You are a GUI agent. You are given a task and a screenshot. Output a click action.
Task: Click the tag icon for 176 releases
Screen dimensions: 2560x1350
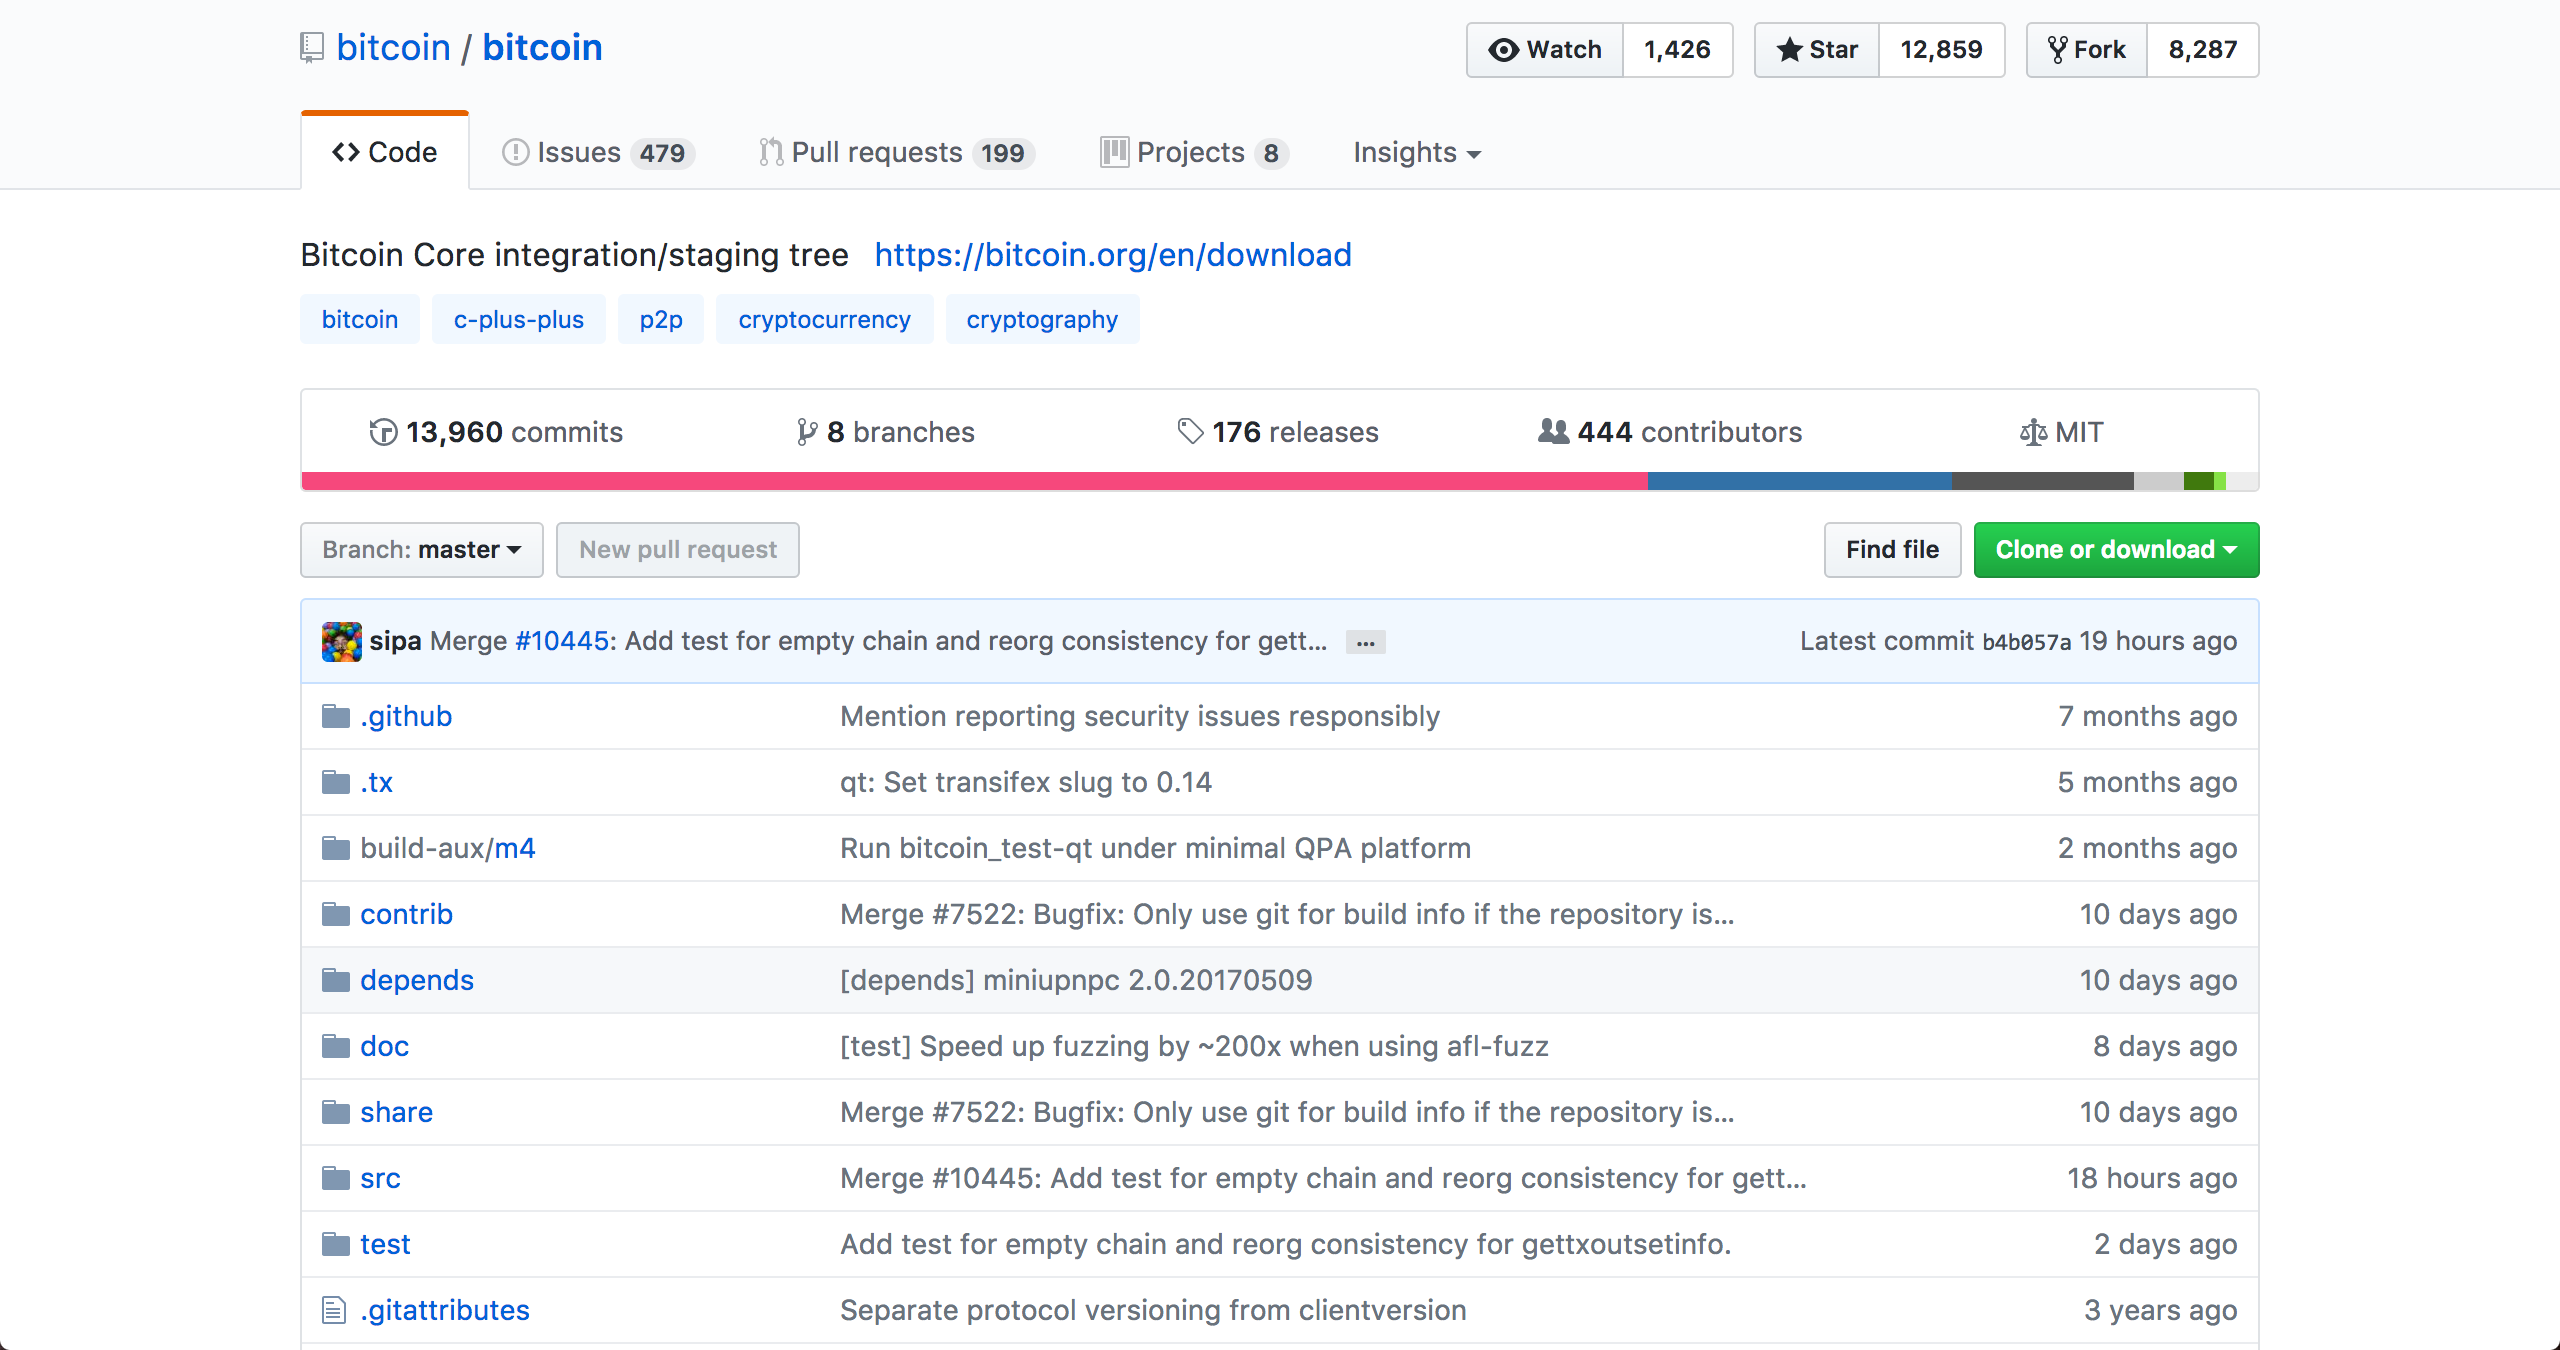click(1190, 432)
